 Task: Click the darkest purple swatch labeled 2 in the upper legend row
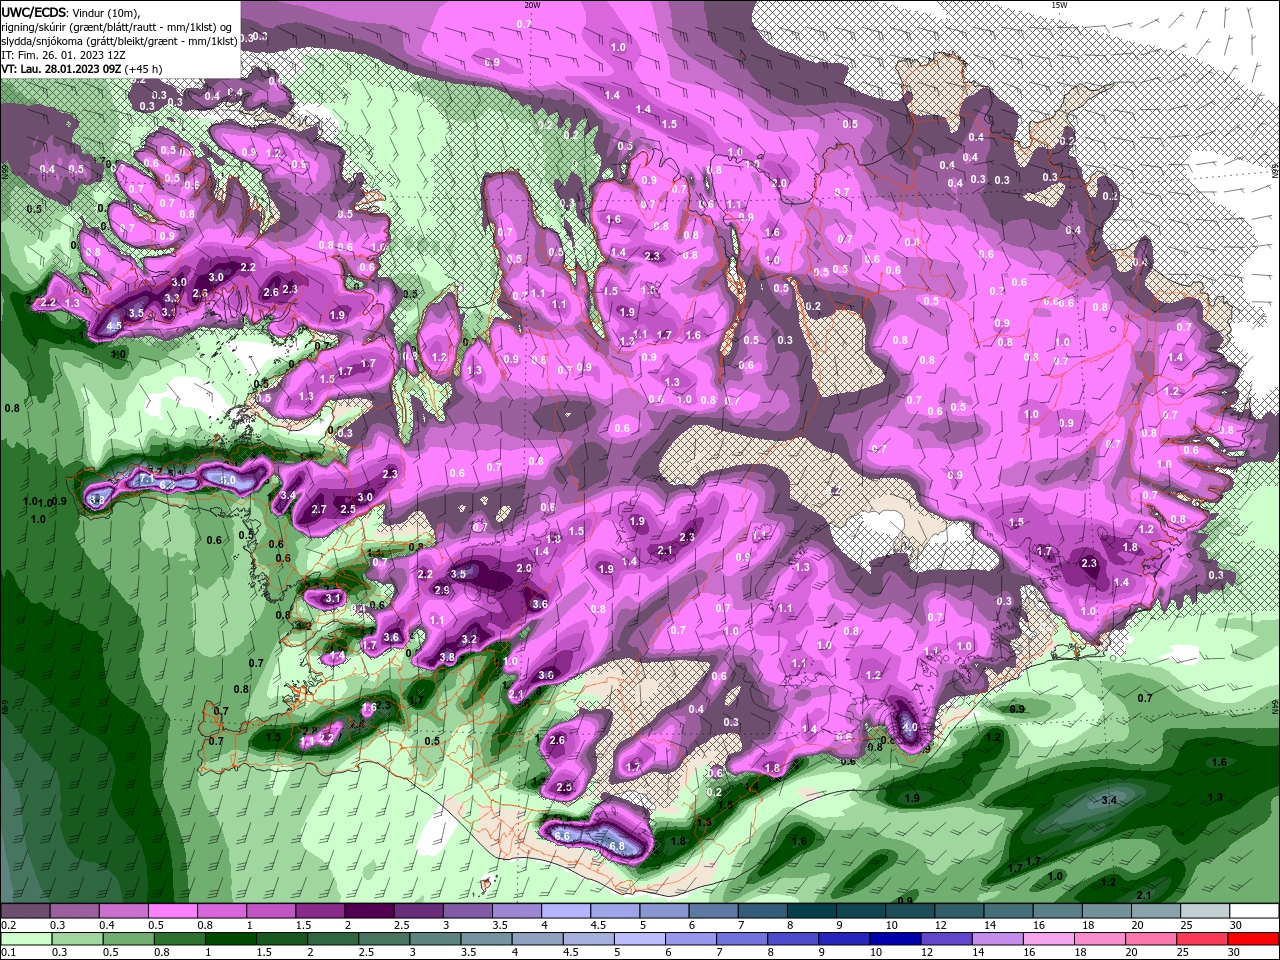click(x=368, y=911)
